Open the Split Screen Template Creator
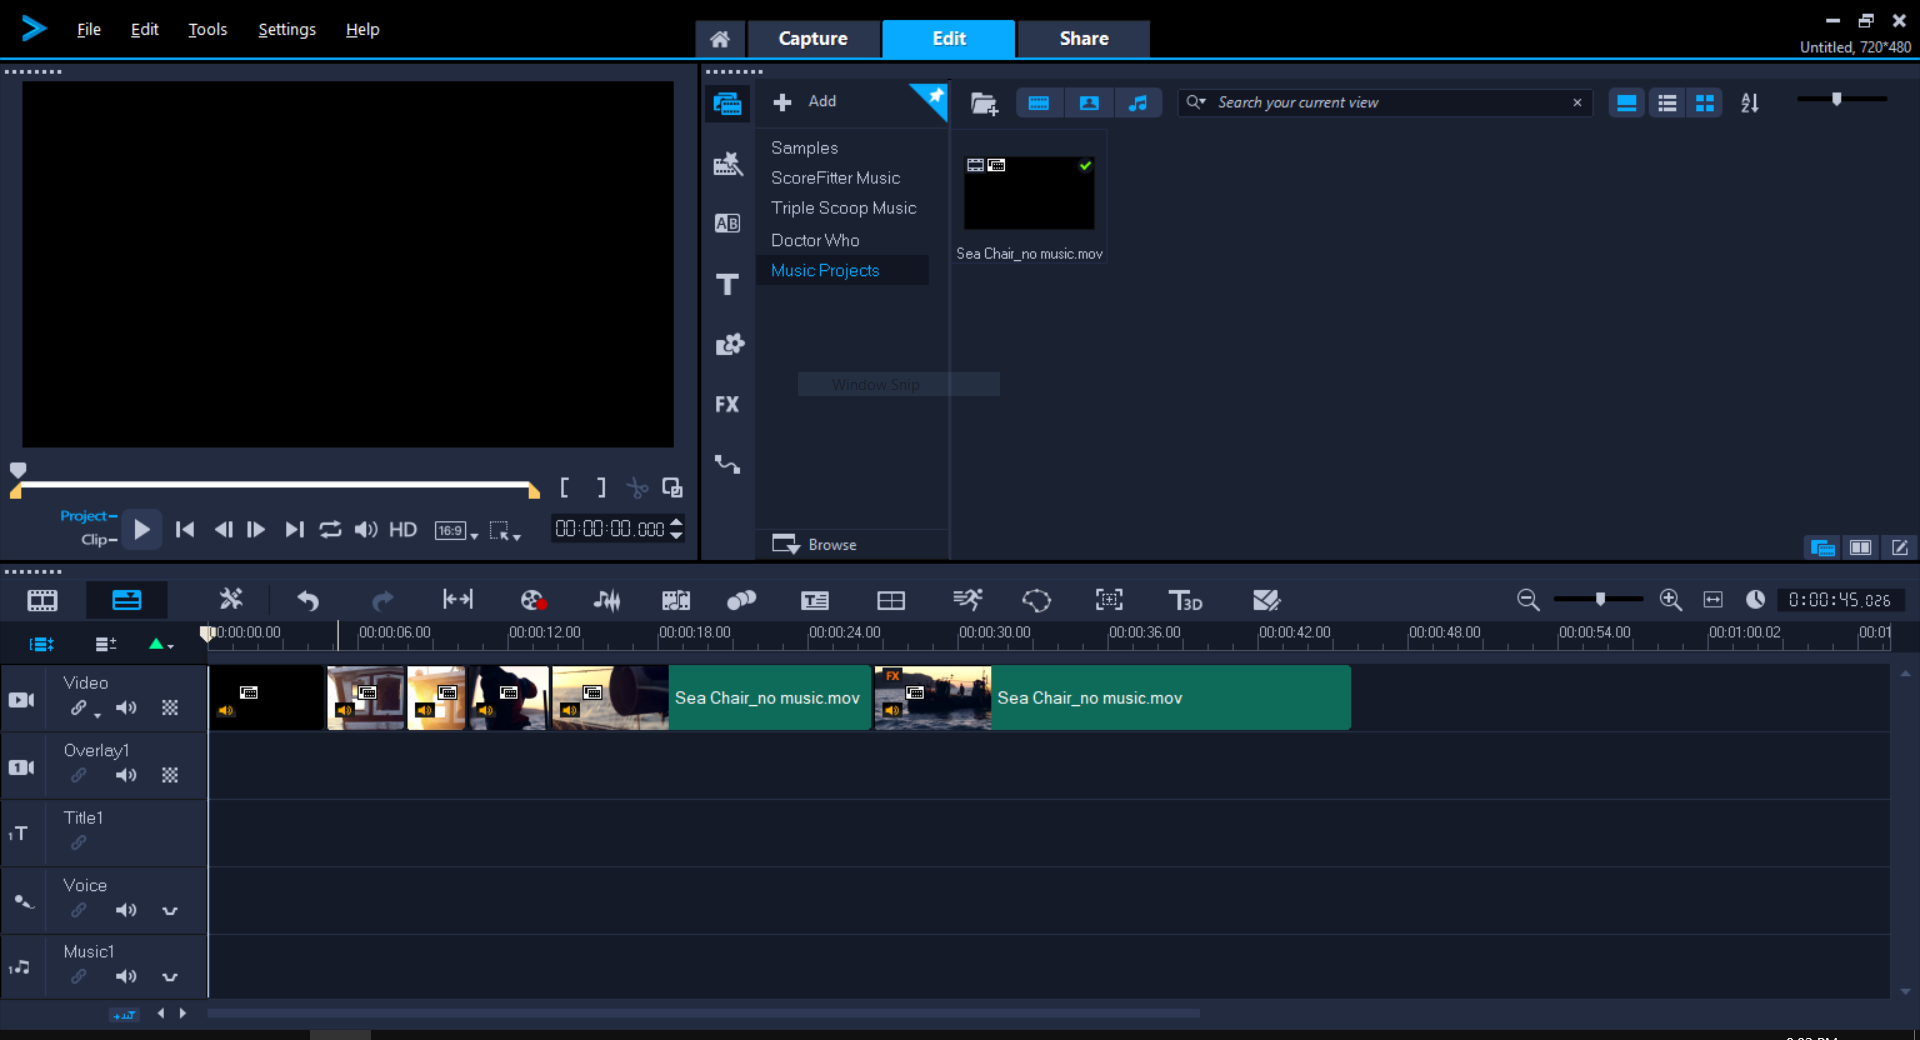Viewport: 1920px width, 1040px height. tap(890, 600)
